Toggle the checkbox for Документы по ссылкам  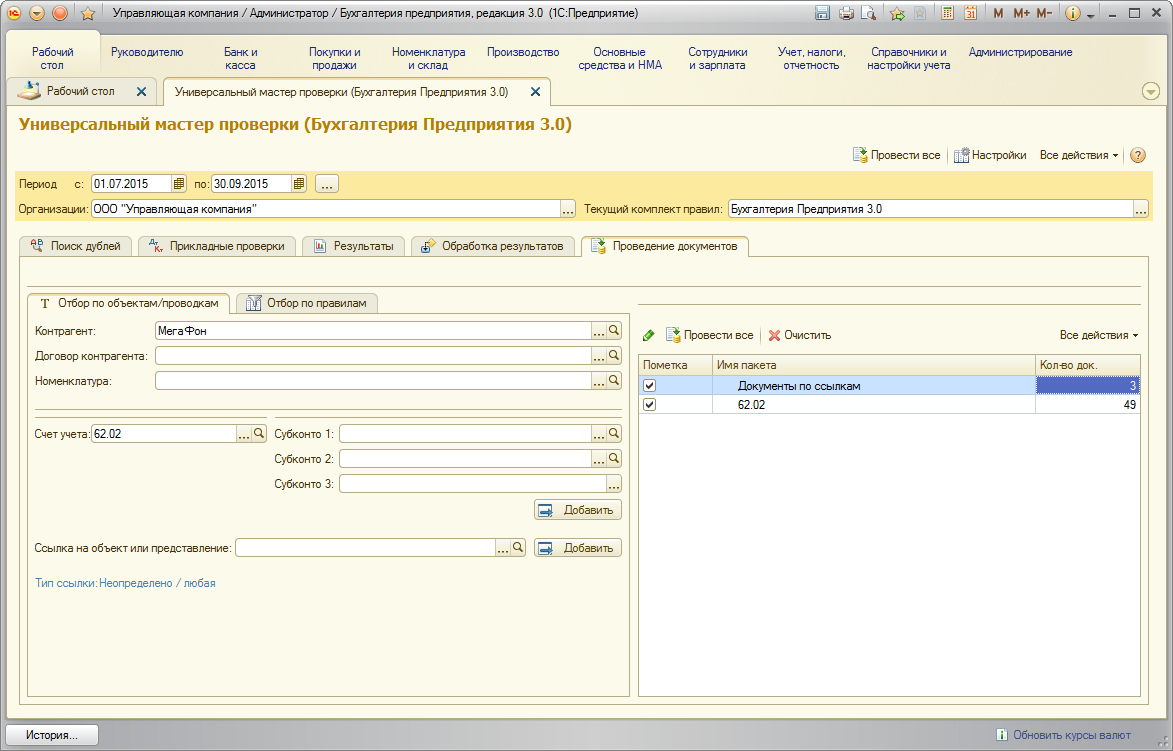[x=649, y=386]
